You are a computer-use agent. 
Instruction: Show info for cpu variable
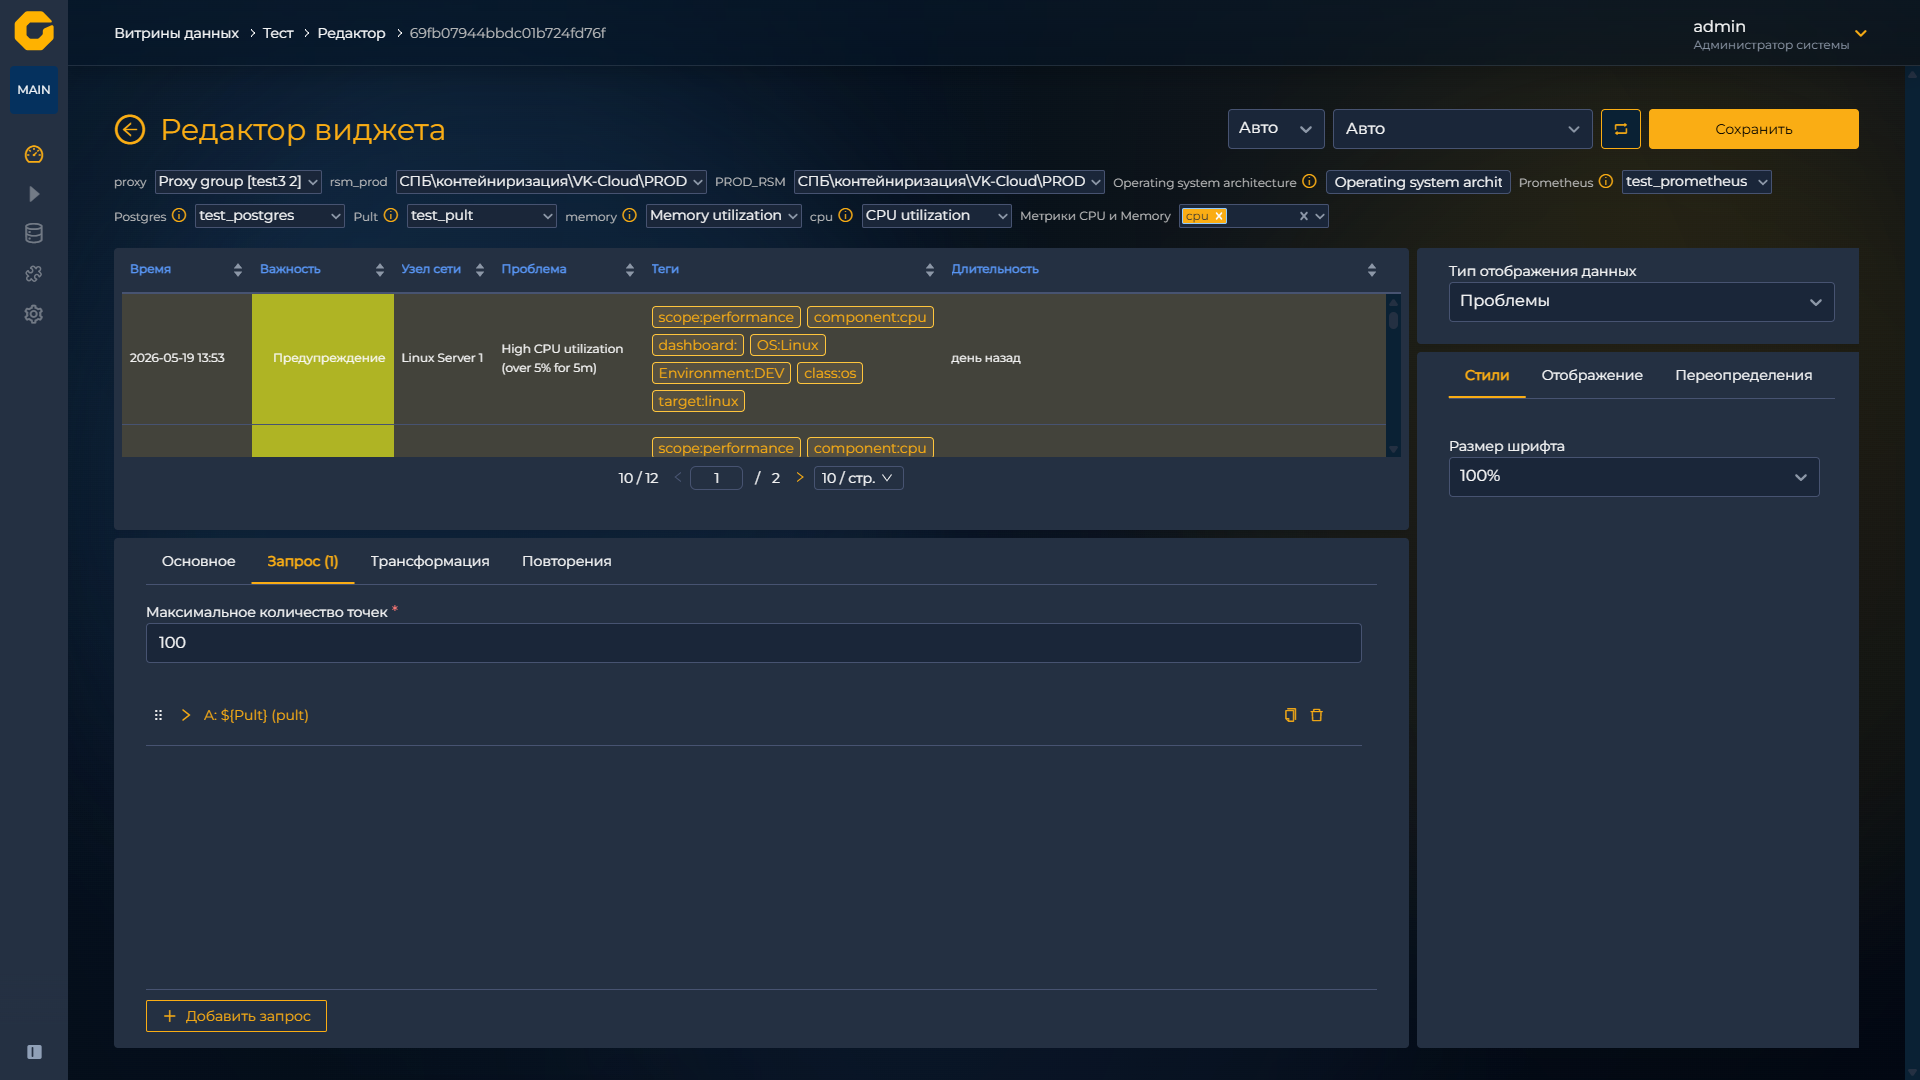[846, 216]
